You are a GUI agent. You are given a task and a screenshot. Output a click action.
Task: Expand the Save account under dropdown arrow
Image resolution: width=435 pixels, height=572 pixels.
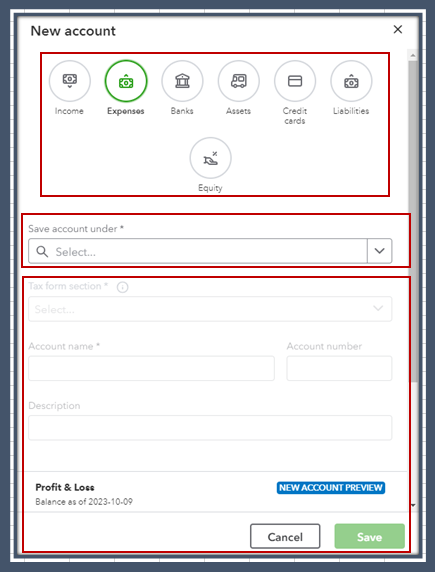380,251
